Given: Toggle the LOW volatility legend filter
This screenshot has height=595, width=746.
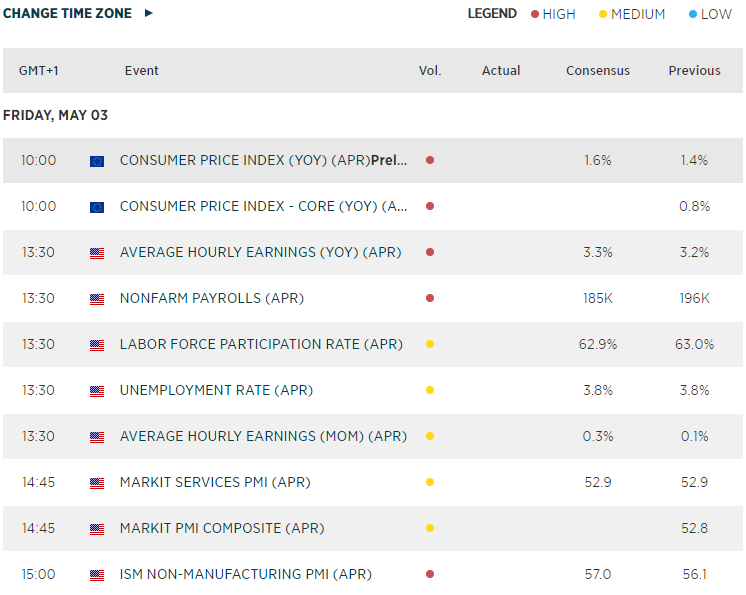Looking at the screenshot, I should (x=710, y=14).
